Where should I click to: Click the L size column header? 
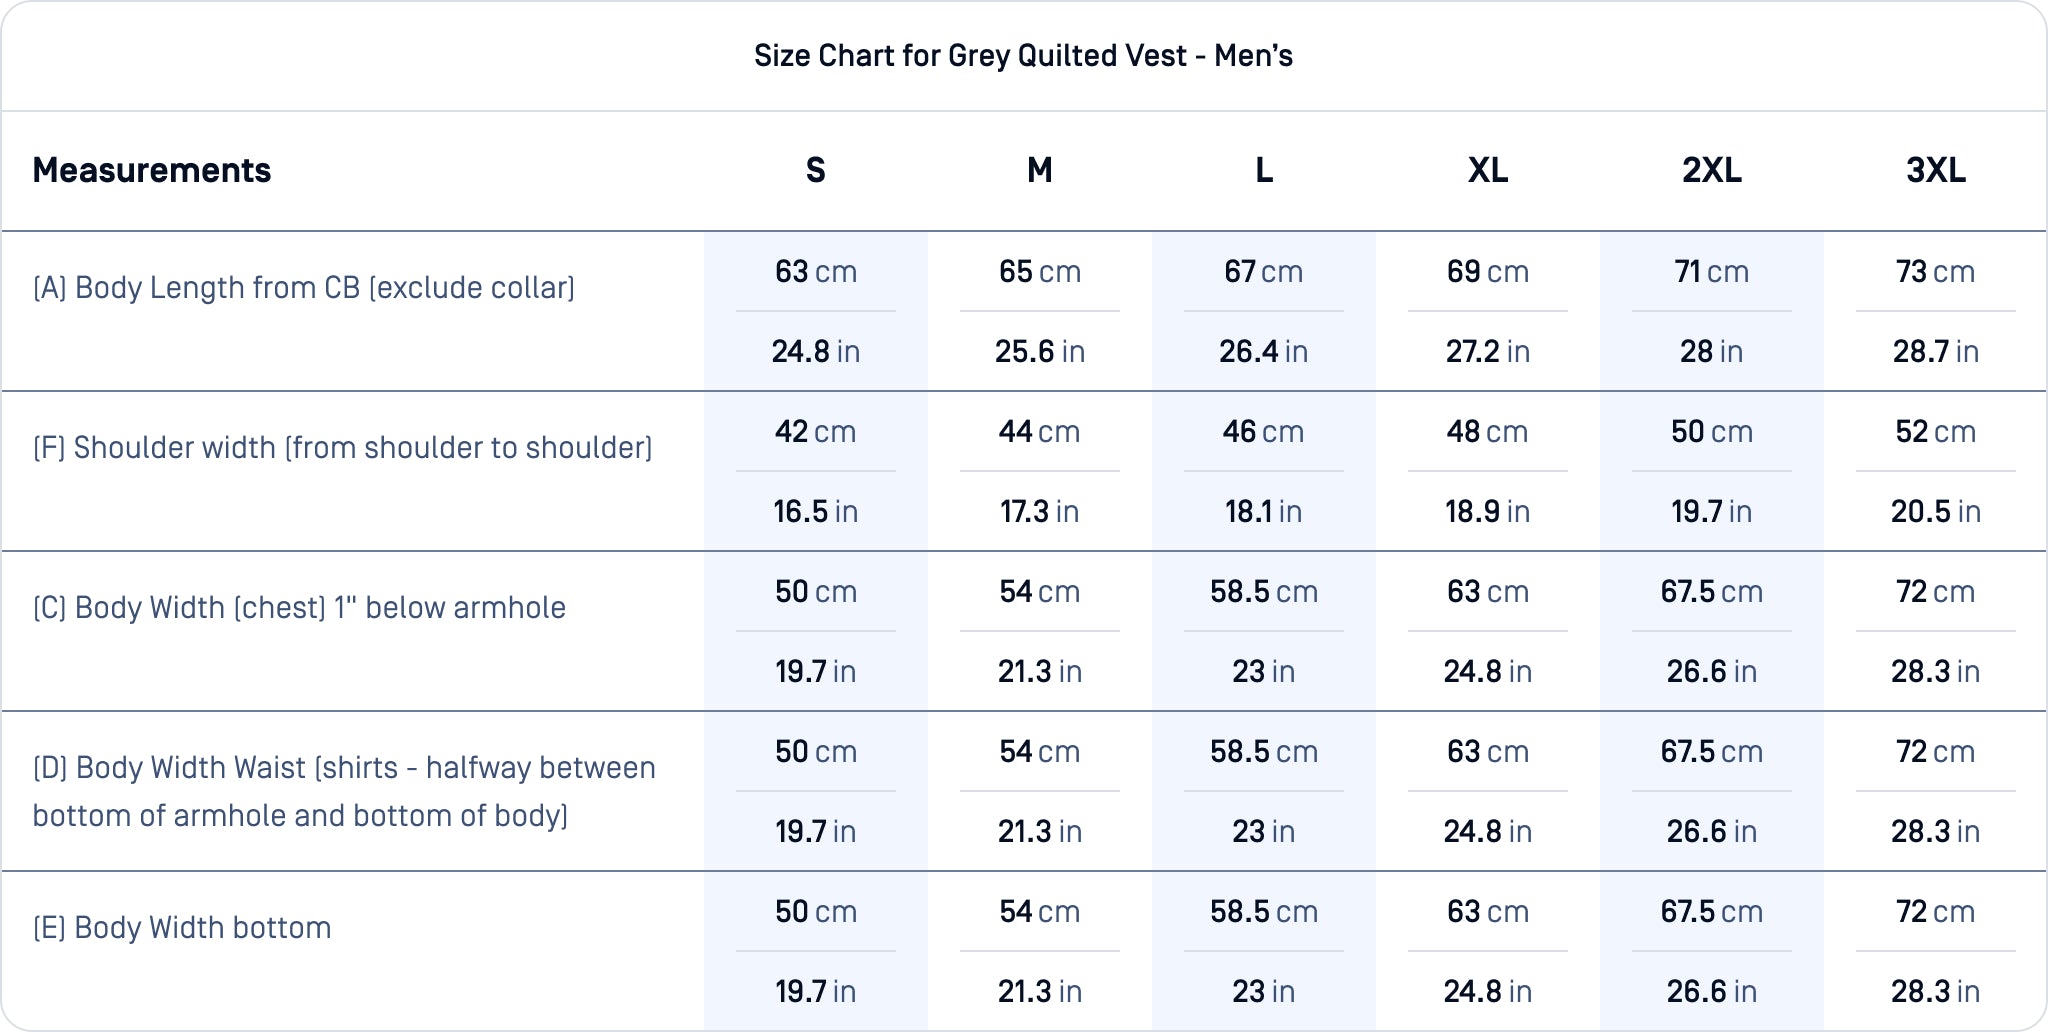tap(1264, 171)
